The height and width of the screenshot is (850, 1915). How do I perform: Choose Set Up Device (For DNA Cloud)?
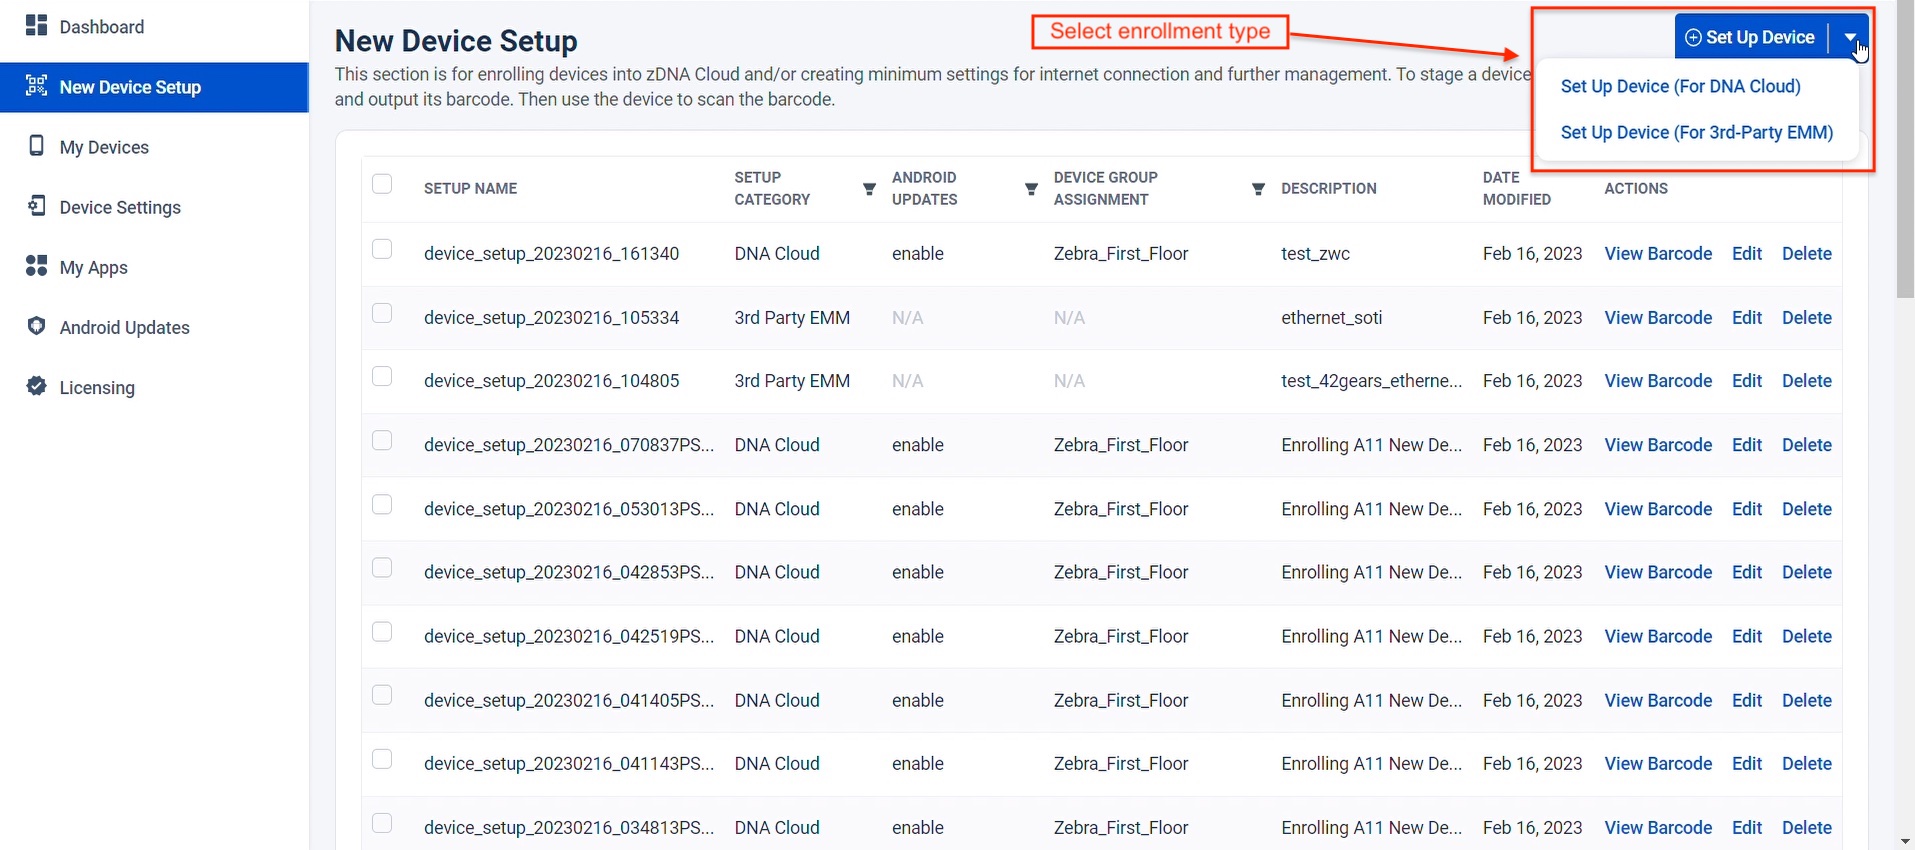[x=1680, y=87]
